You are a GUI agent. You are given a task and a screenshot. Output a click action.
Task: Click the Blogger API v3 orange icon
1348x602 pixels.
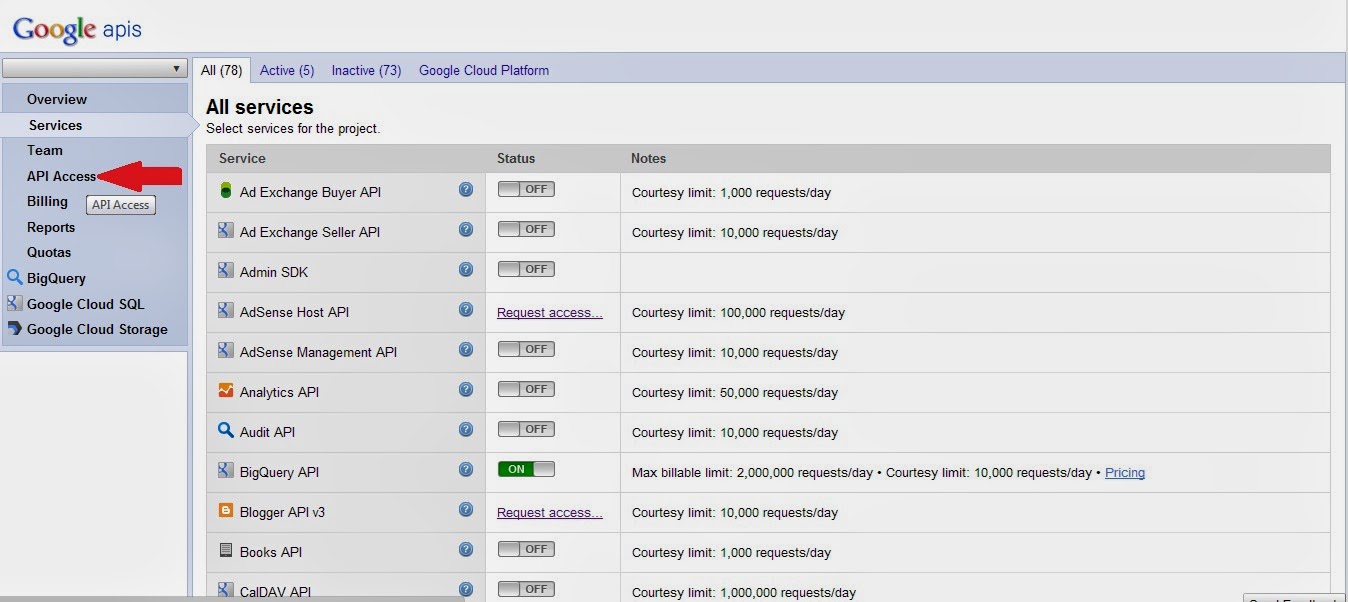[226, 510]
